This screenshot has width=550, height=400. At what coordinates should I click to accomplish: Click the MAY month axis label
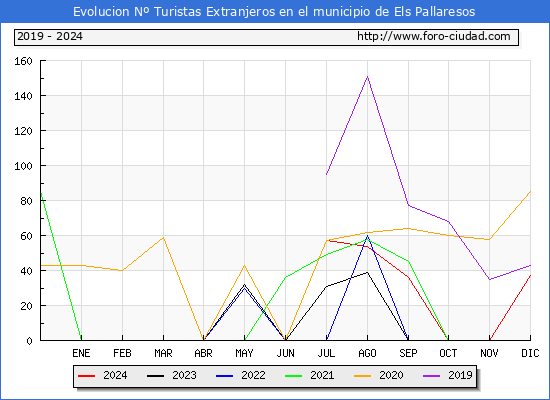point(244,353)
